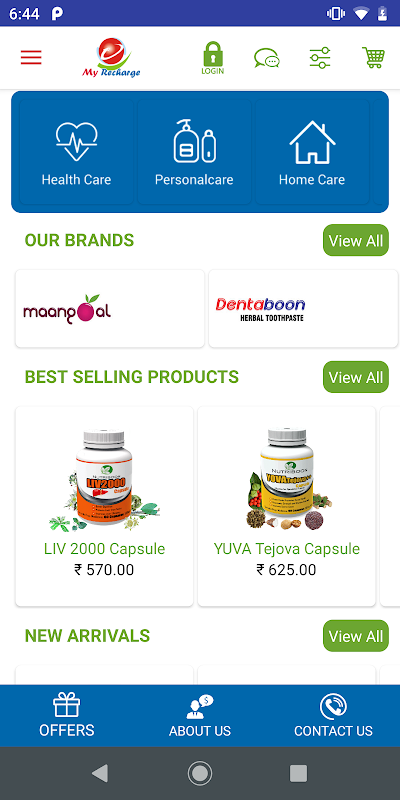This screenshot has width=400, height=800.
Task: Go to the ABOUT US tab
Action: [200, 715]
